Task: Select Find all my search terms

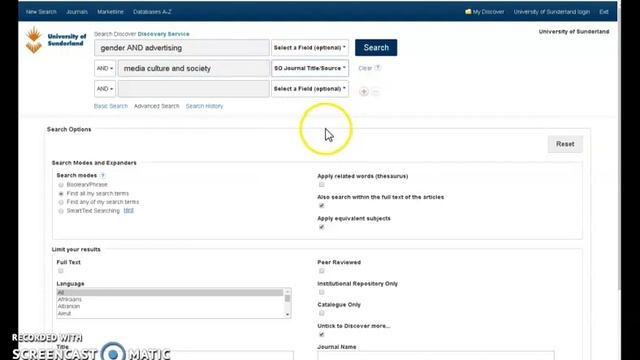Action: [61, 193]
